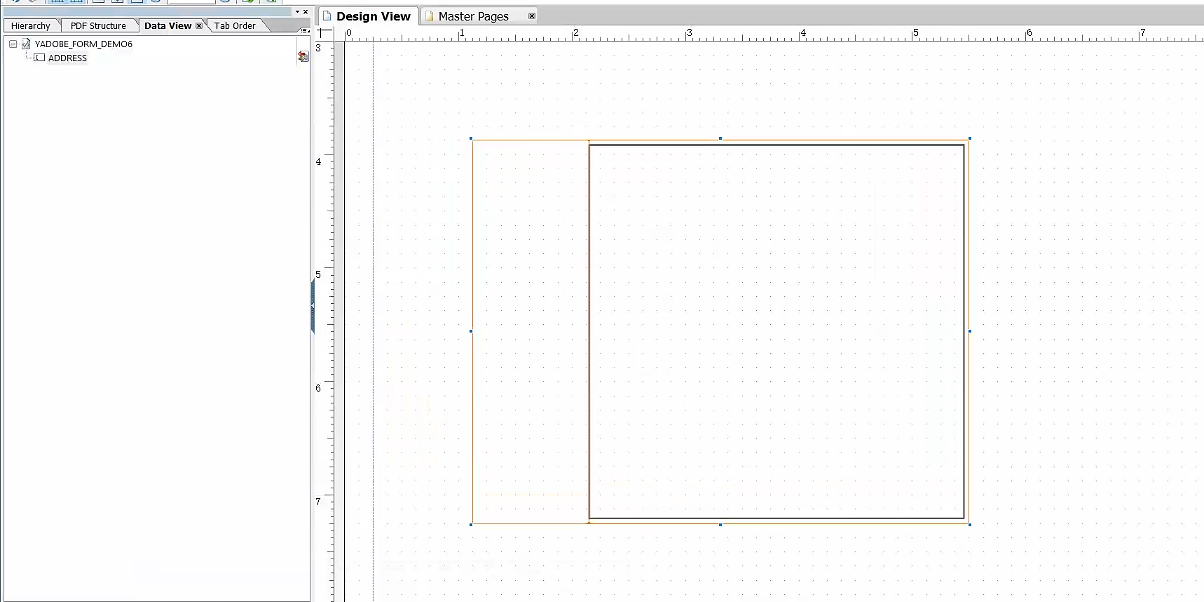Screen dimensions: 1204x602
Task: Switch to the Tab Order tab
Action: 236,25
